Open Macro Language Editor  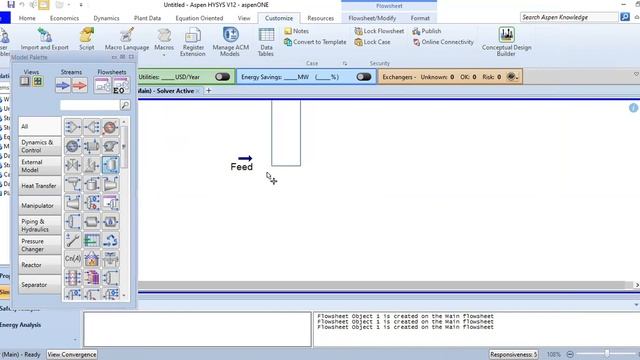point(127,40)
